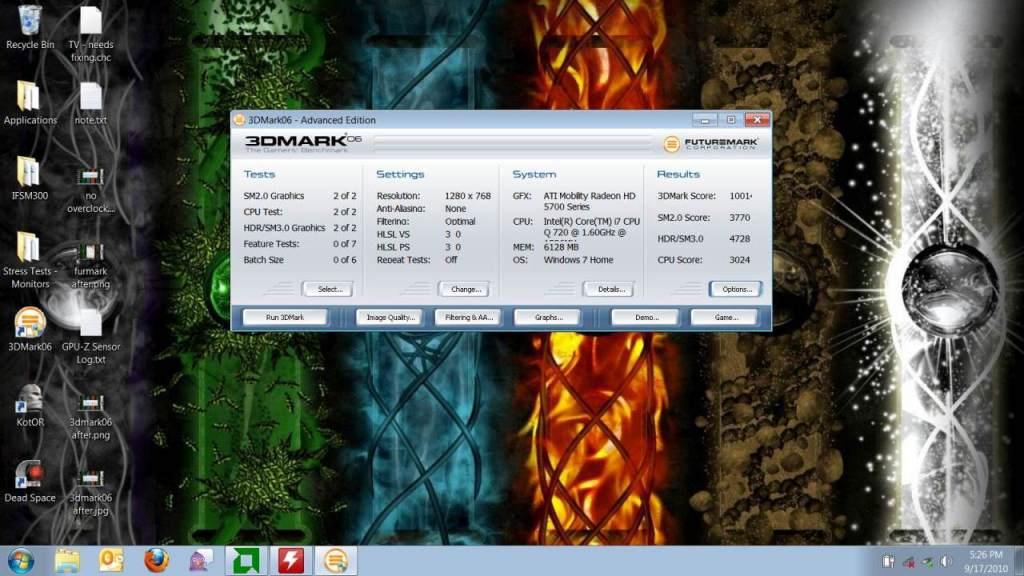Open system Details... button
Image resolution: width=1024 pixels, height=576 pixels.
(x=608, y=289)
